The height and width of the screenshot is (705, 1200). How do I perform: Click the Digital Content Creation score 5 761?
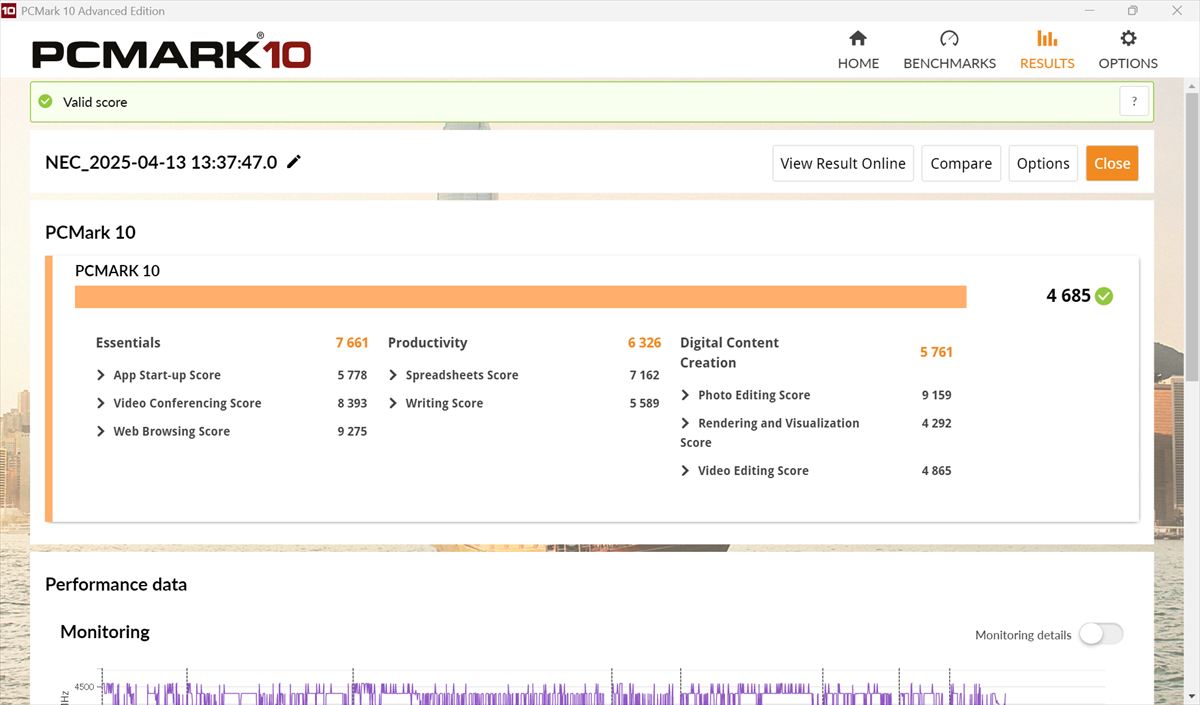[x=936, y=352]
